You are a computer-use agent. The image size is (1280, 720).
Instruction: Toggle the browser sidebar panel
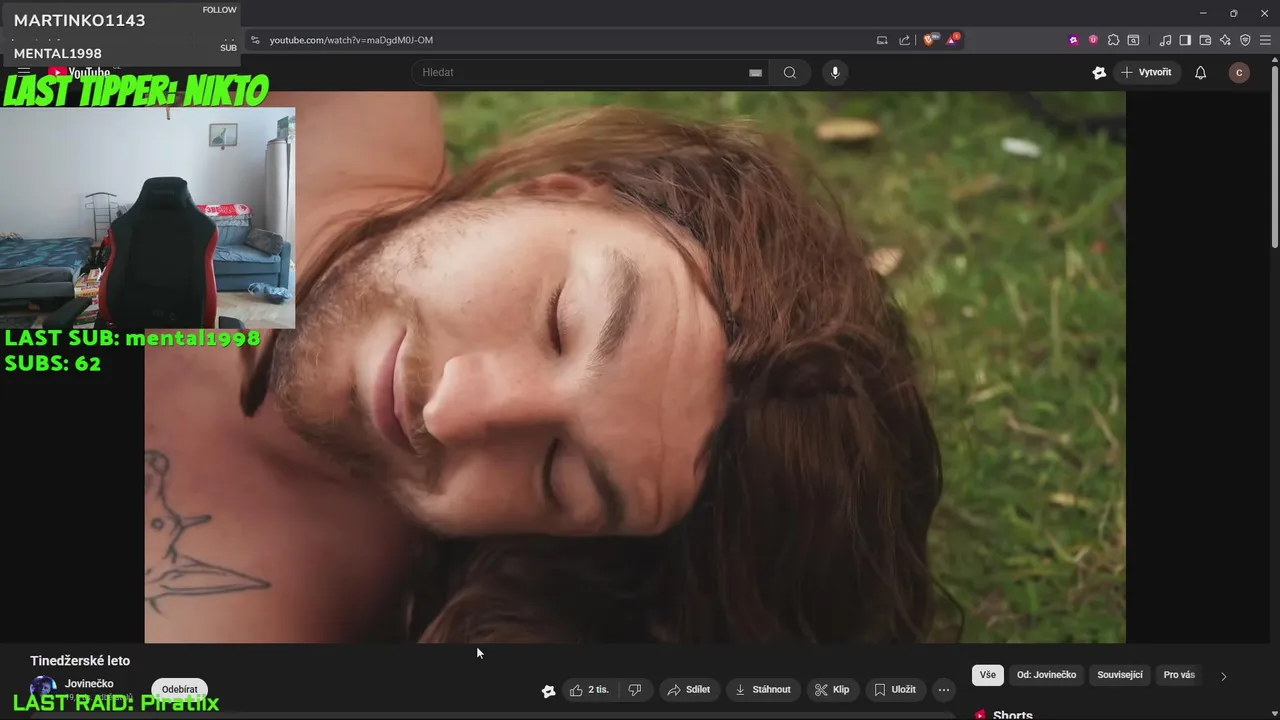pyautogui.click(x=1185, y=40)
